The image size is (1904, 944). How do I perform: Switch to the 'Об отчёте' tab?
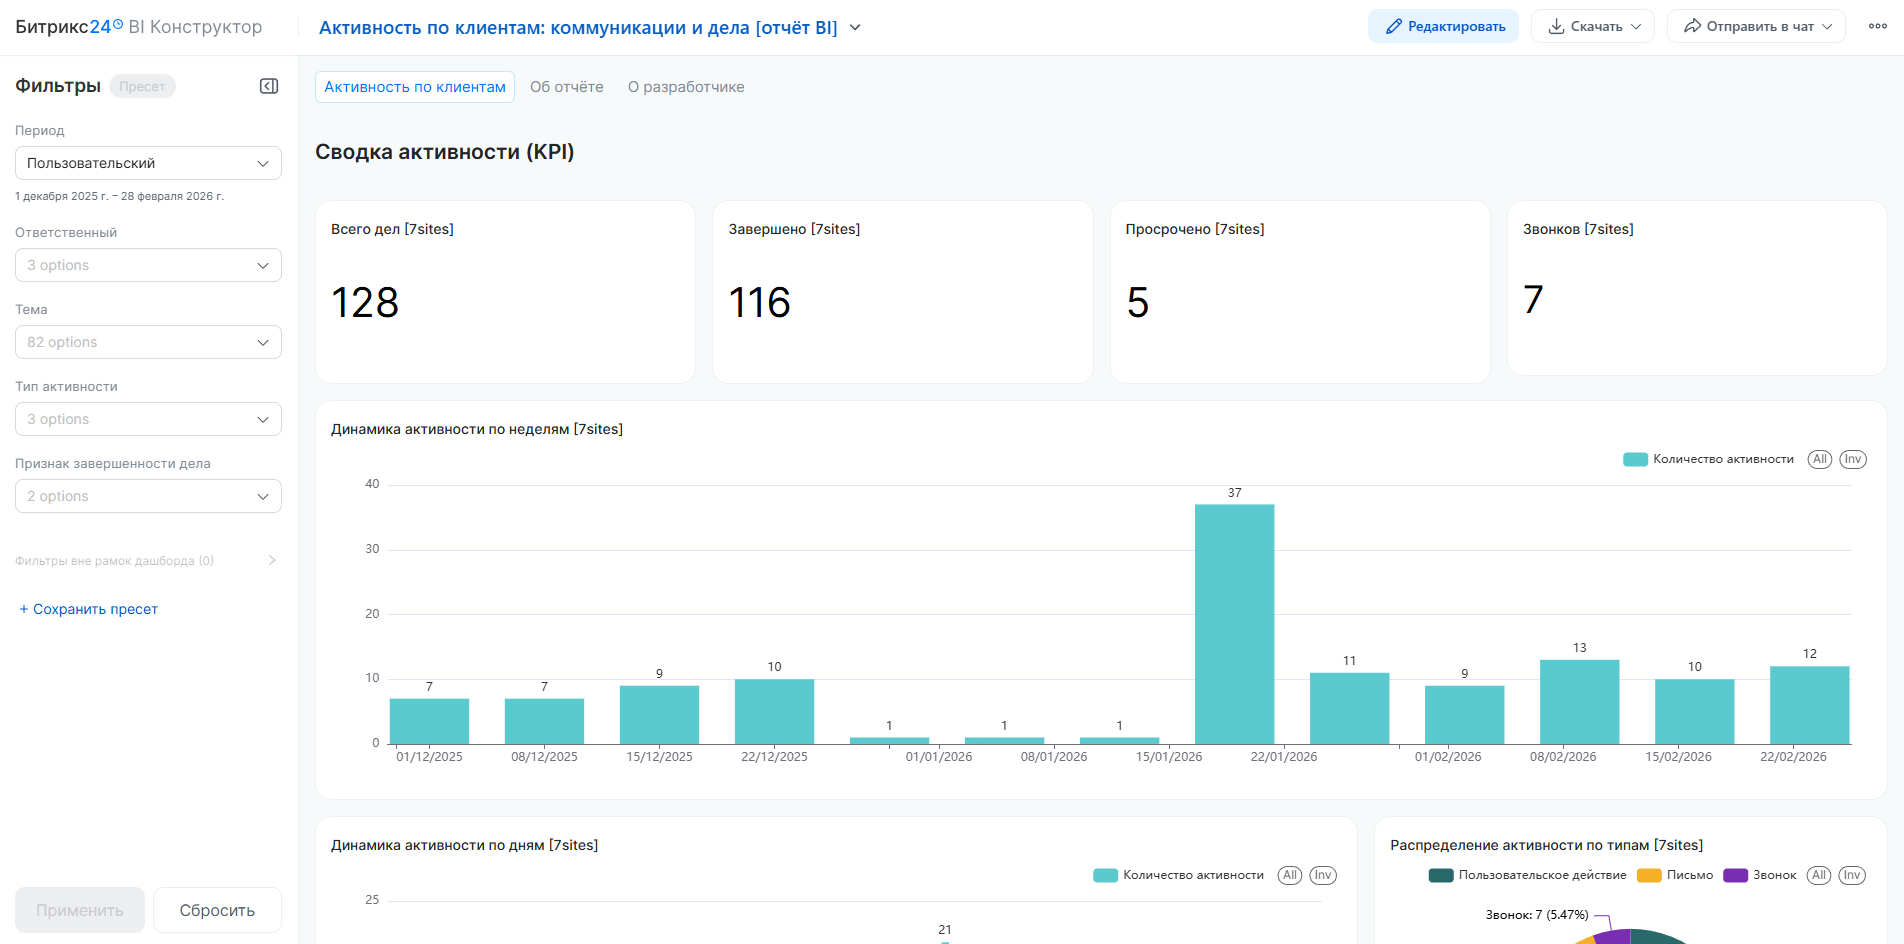[x=566, y=87]
